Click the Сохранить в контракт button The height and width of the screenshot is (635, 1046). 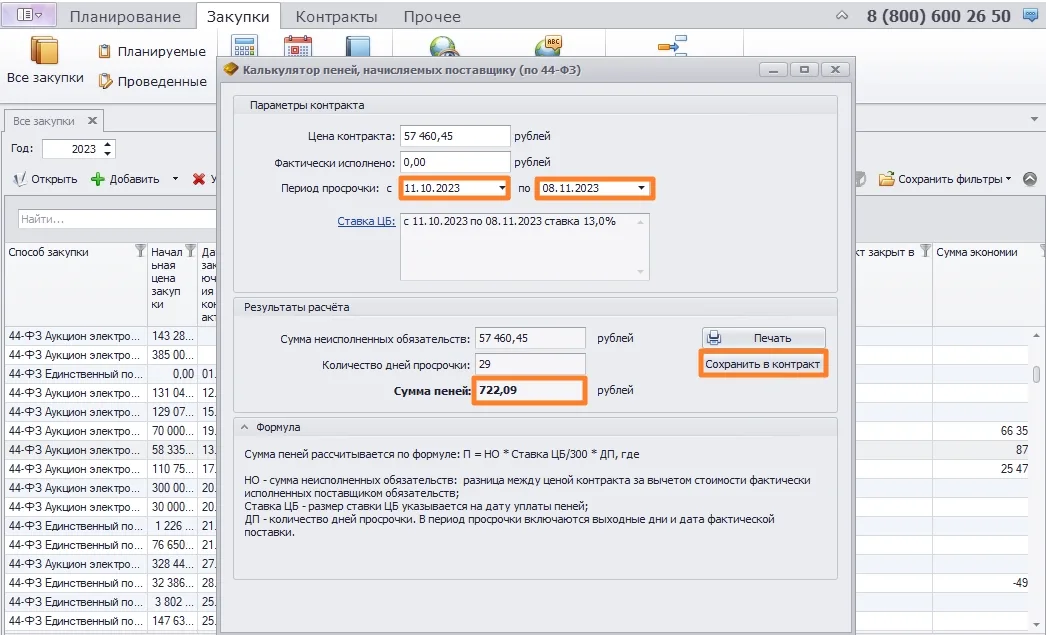point(762,364)
